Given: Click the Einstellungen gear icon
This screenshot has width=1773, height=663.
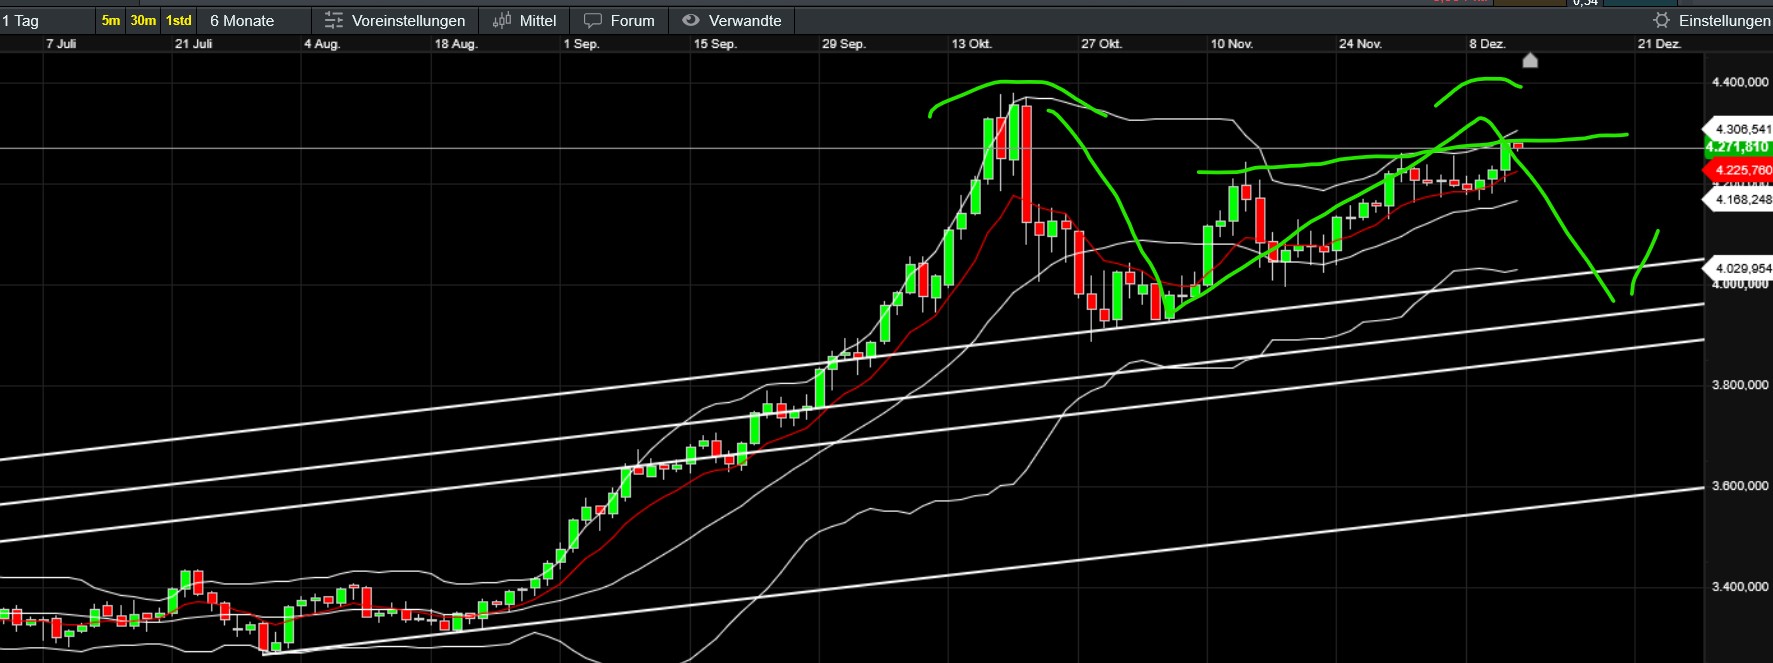Looking at the screenshot, I should 1661,20.
